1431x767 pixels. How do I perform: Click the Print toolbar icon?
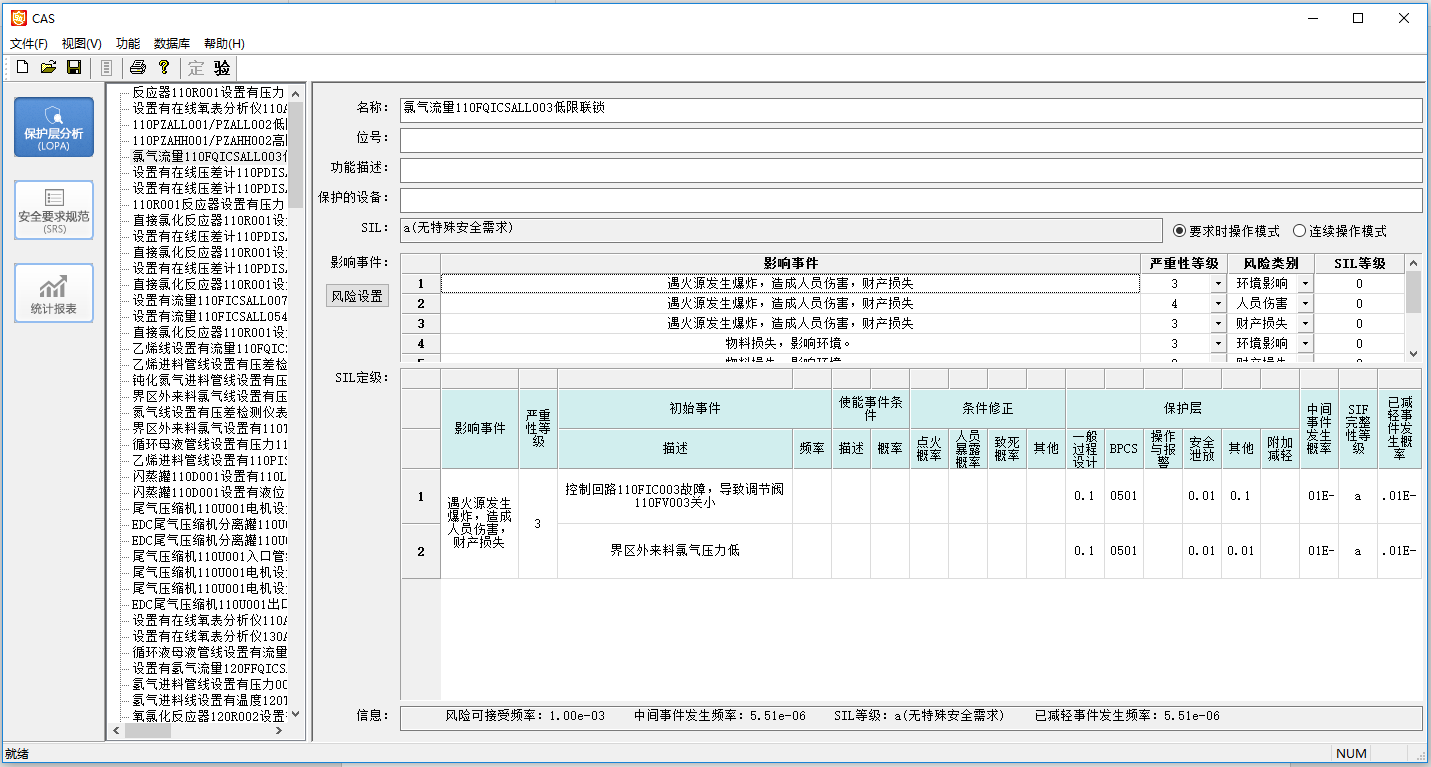click(x=138, y=67)
